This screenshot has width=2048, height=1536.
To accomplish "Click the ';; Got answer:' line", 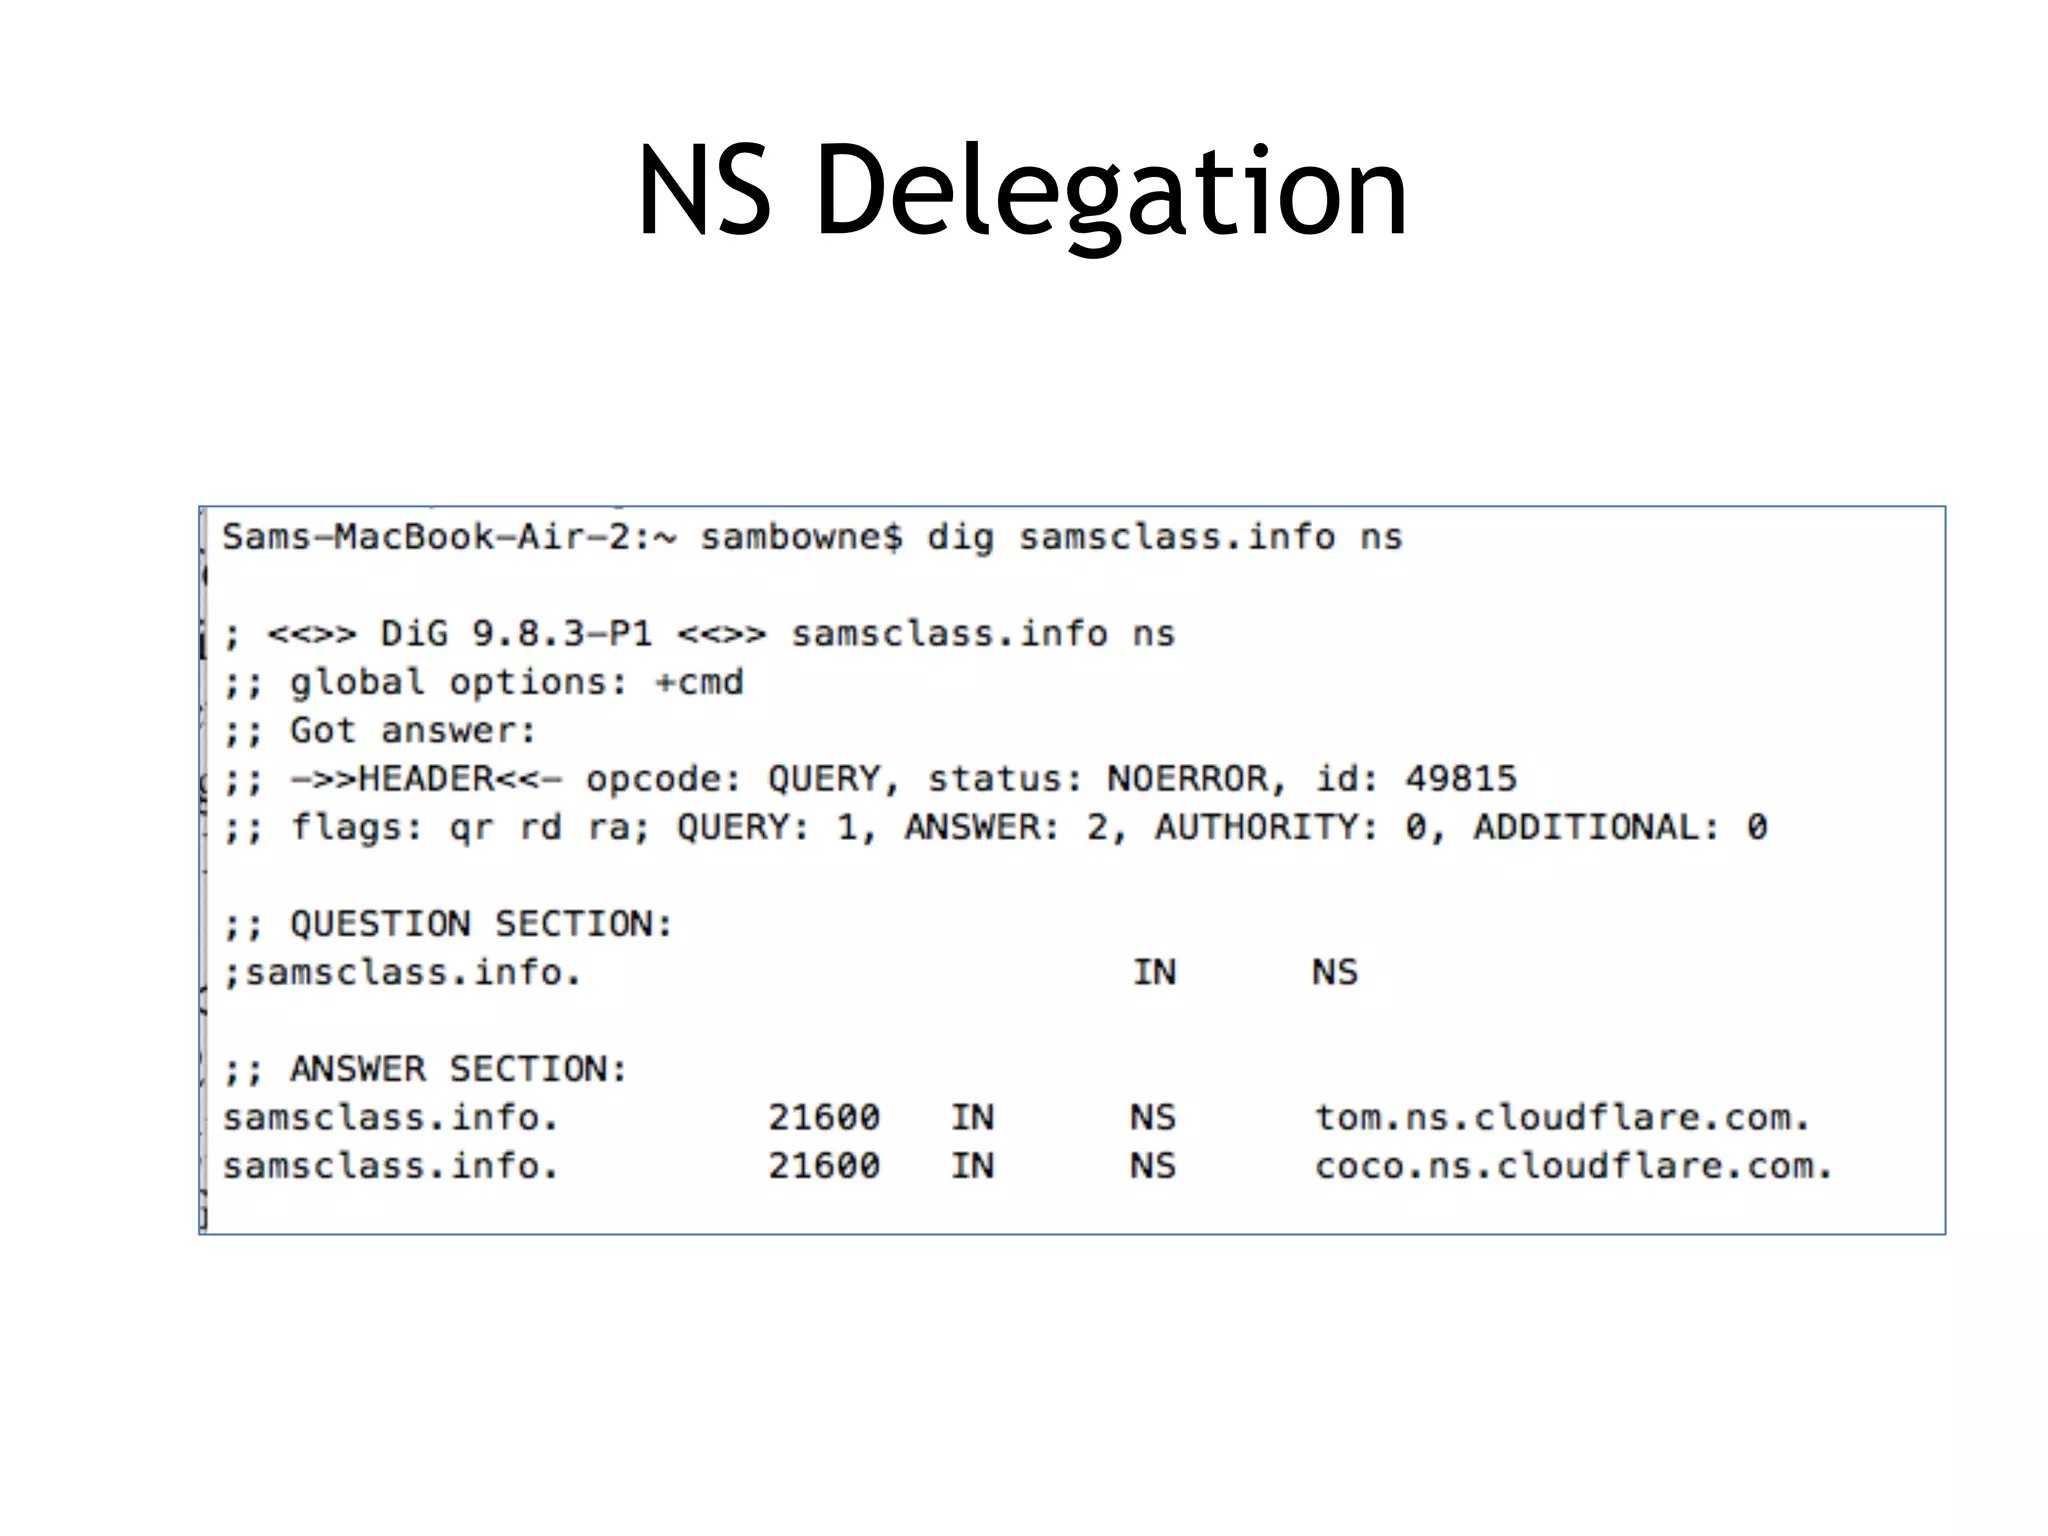I will click(x=380, y=731).
